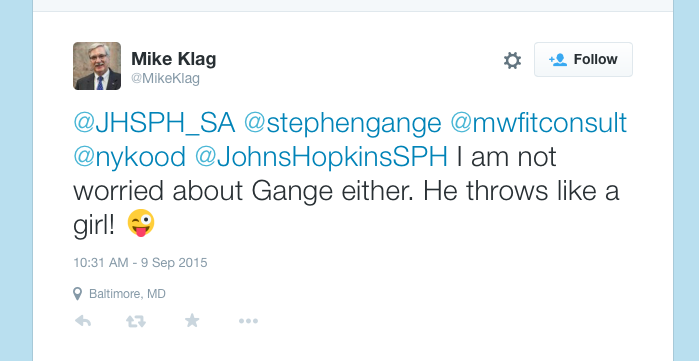Select the @nykood mention
The width and height of the screenshot is (699, 361).
129,158
